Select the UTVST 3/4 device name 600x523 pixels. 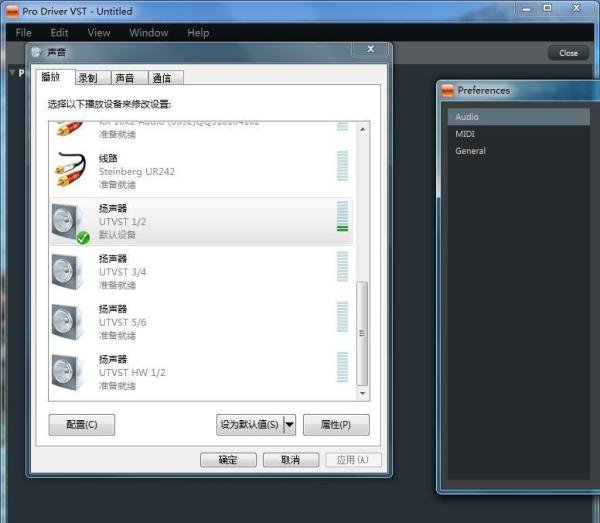click(122, 272)
